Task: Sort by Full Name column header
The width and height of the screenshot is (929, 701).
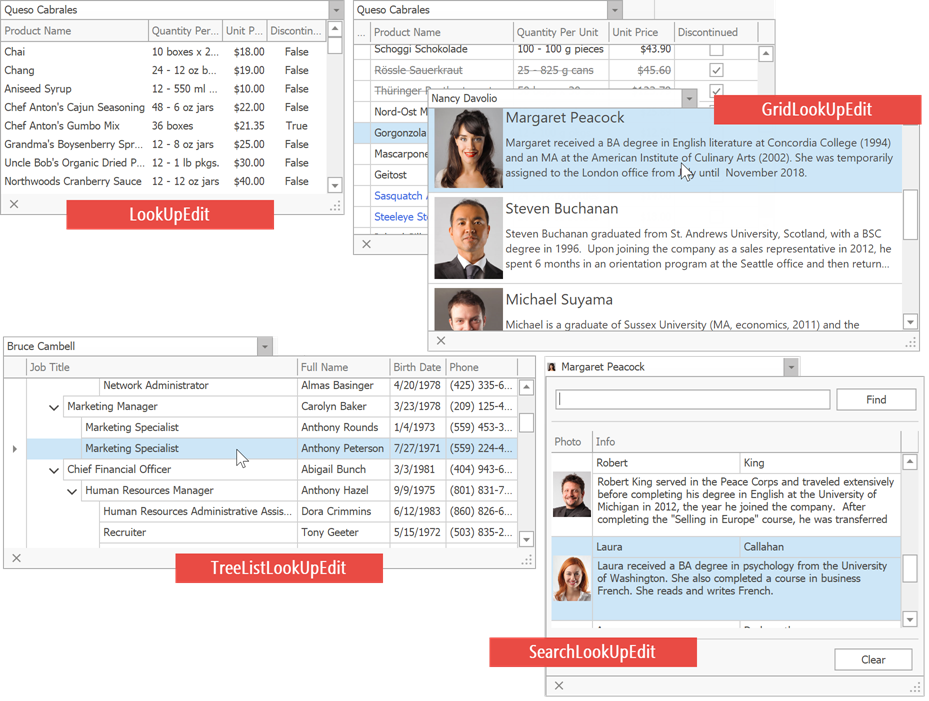Action: pos(343,367)
